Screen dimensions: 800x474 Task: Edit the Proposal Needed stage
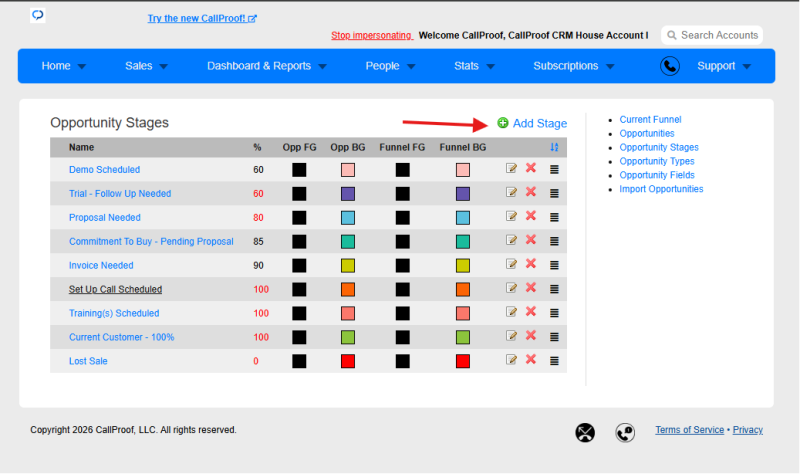pyautogui.click(x=511, y=216)
